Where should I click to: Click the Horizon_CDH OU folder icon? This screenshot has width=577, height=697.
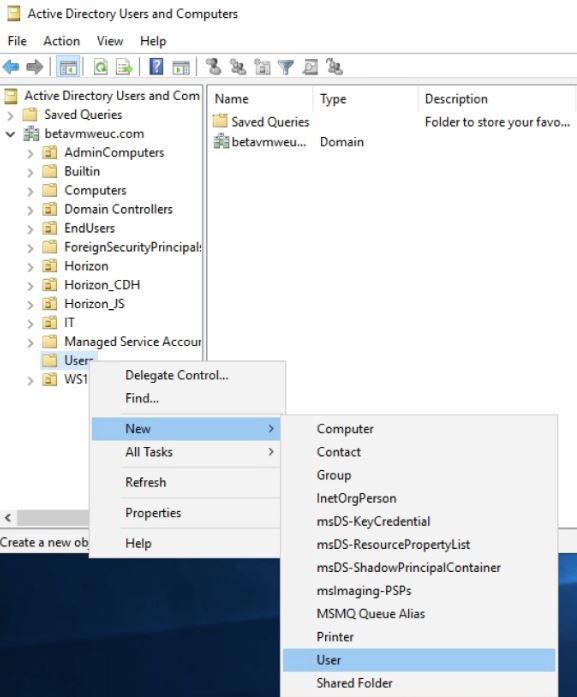coord(50,284)
